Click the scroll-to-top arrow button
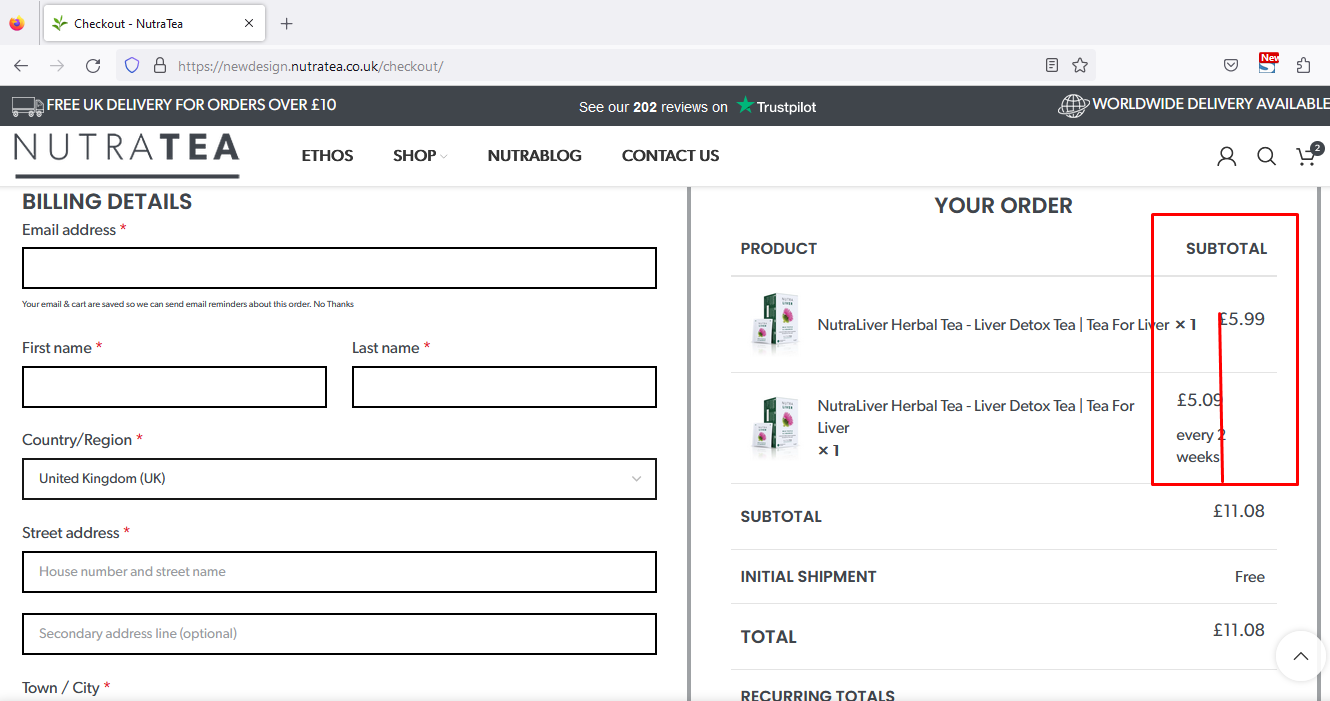This screenshot has height=701, width=1330. pyautogui.click(x=1300, y=656)
